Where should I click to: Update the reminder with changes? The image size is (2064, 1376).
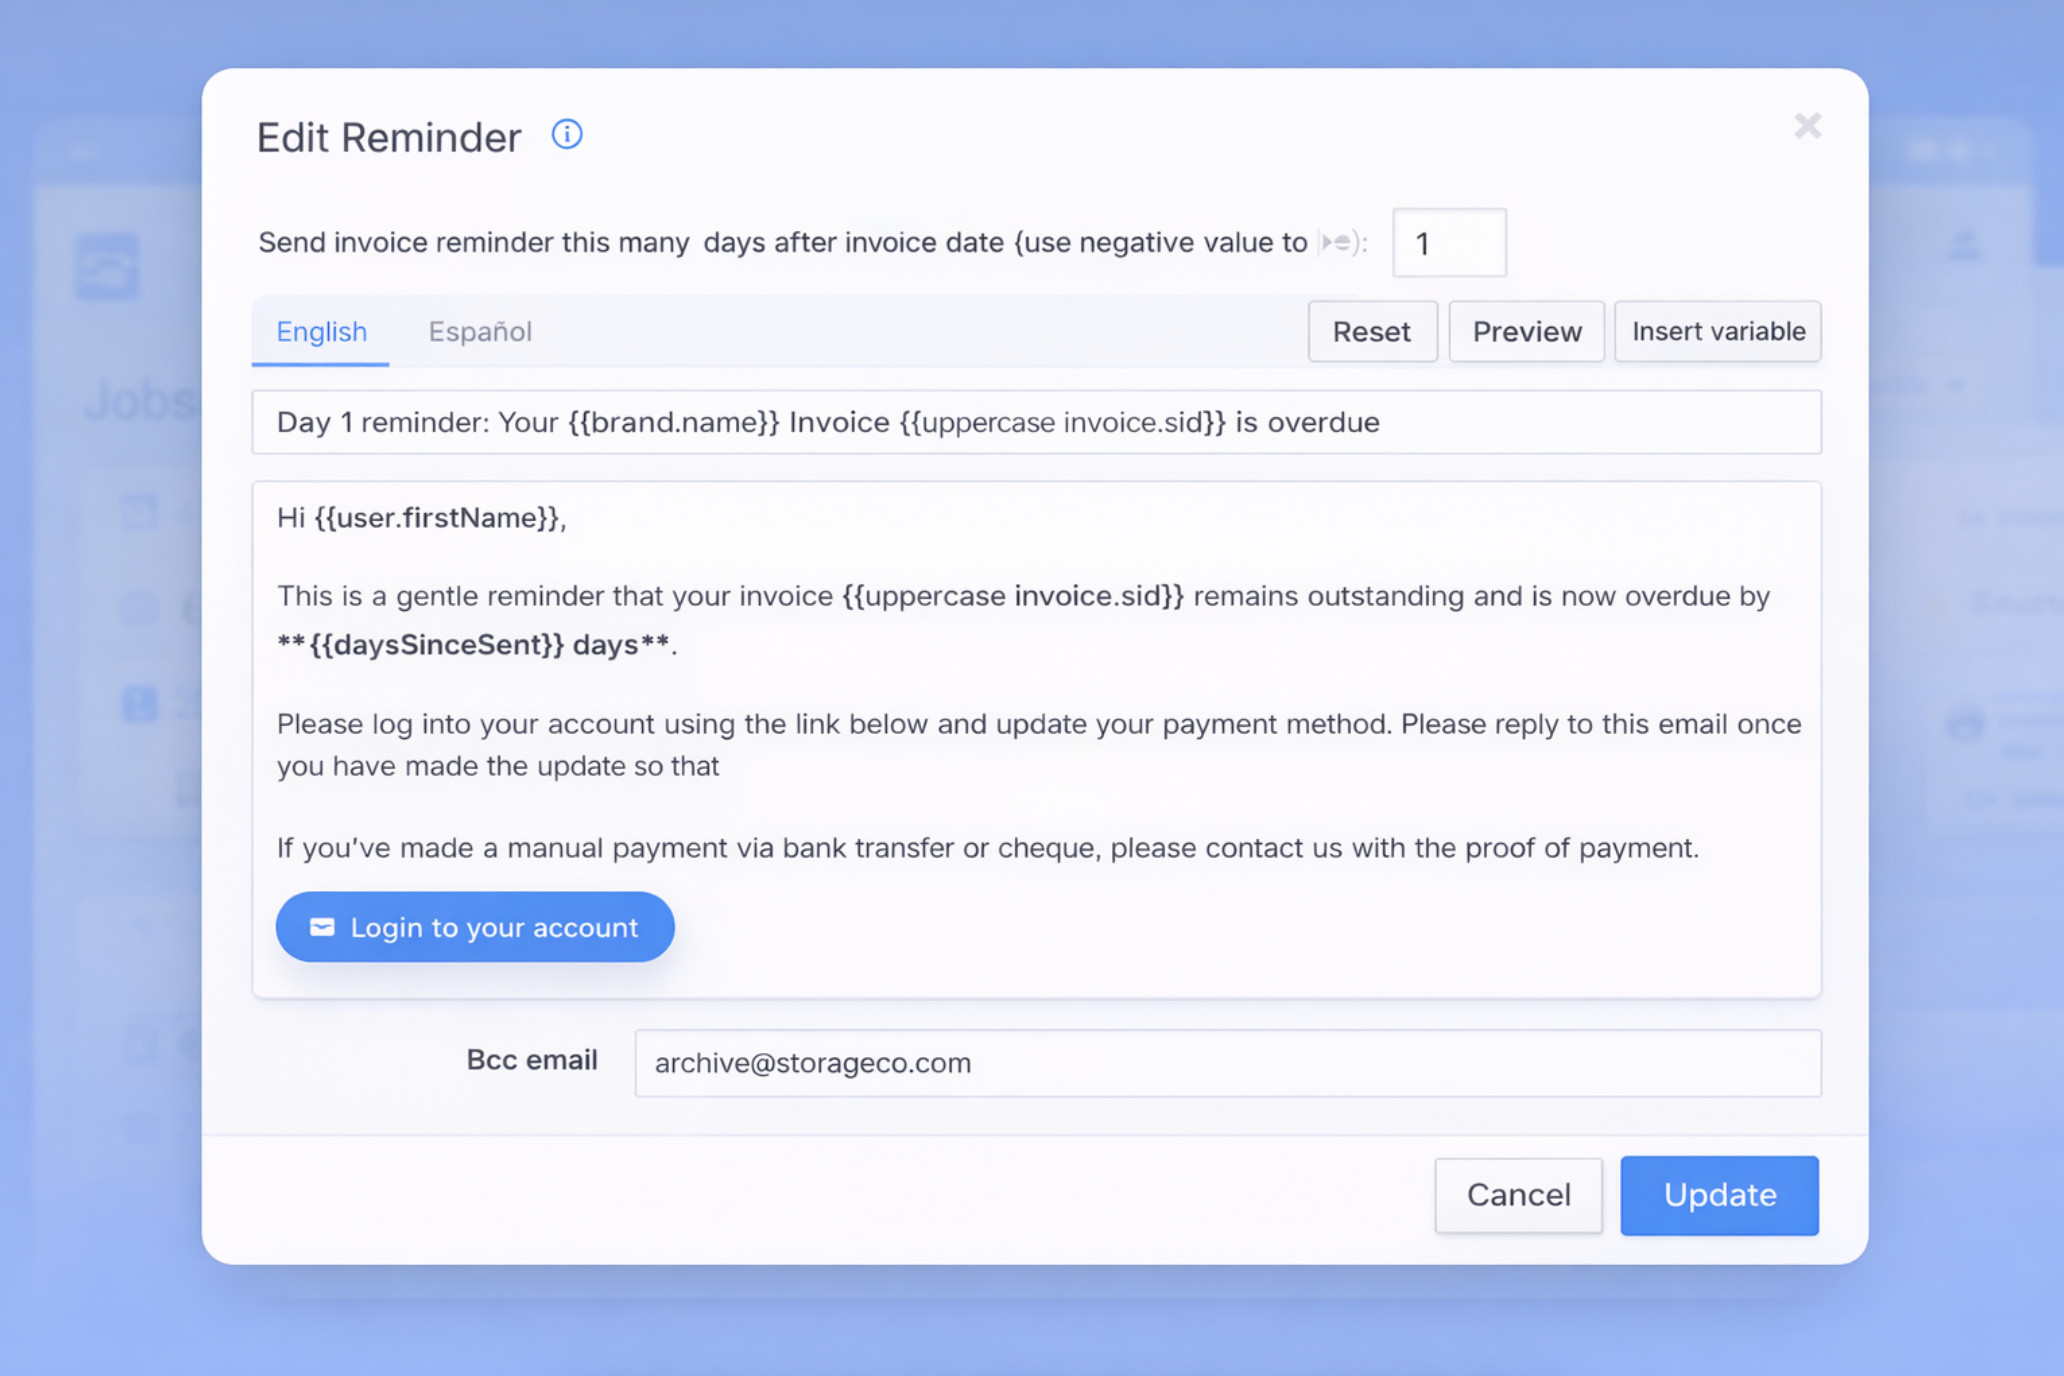[1719, 1195]
